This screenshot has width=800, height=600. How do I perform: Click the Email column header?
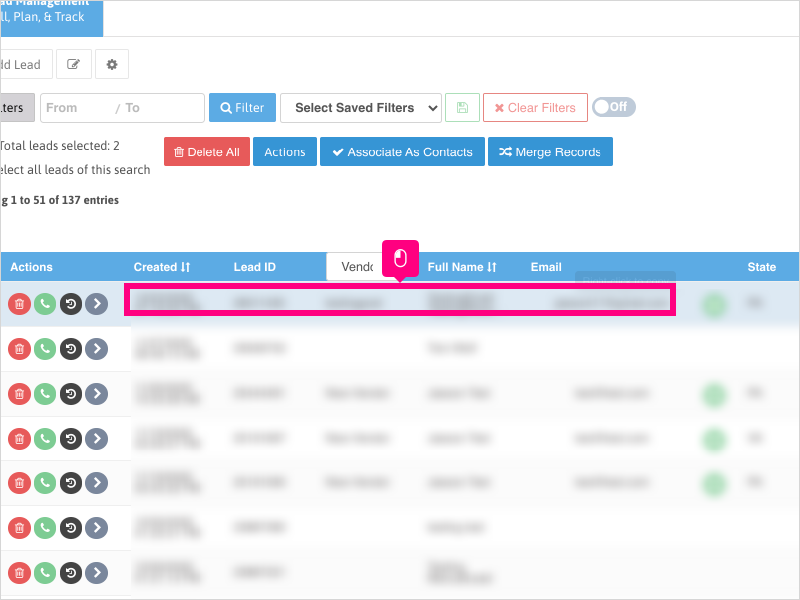coord(546,267)
